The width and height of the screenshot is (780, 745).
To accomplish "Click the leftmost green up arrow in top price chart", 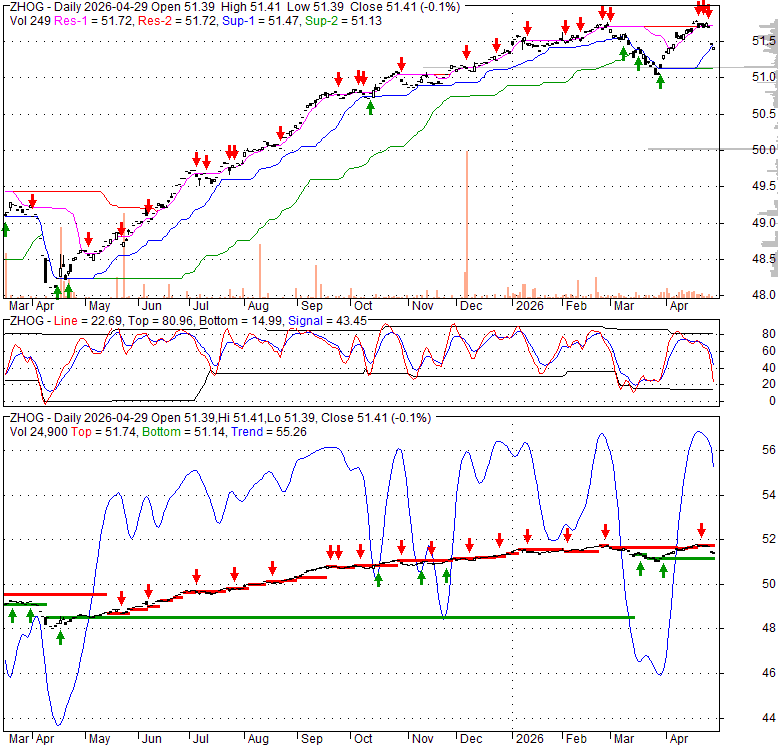I will [x=5, y=229].
